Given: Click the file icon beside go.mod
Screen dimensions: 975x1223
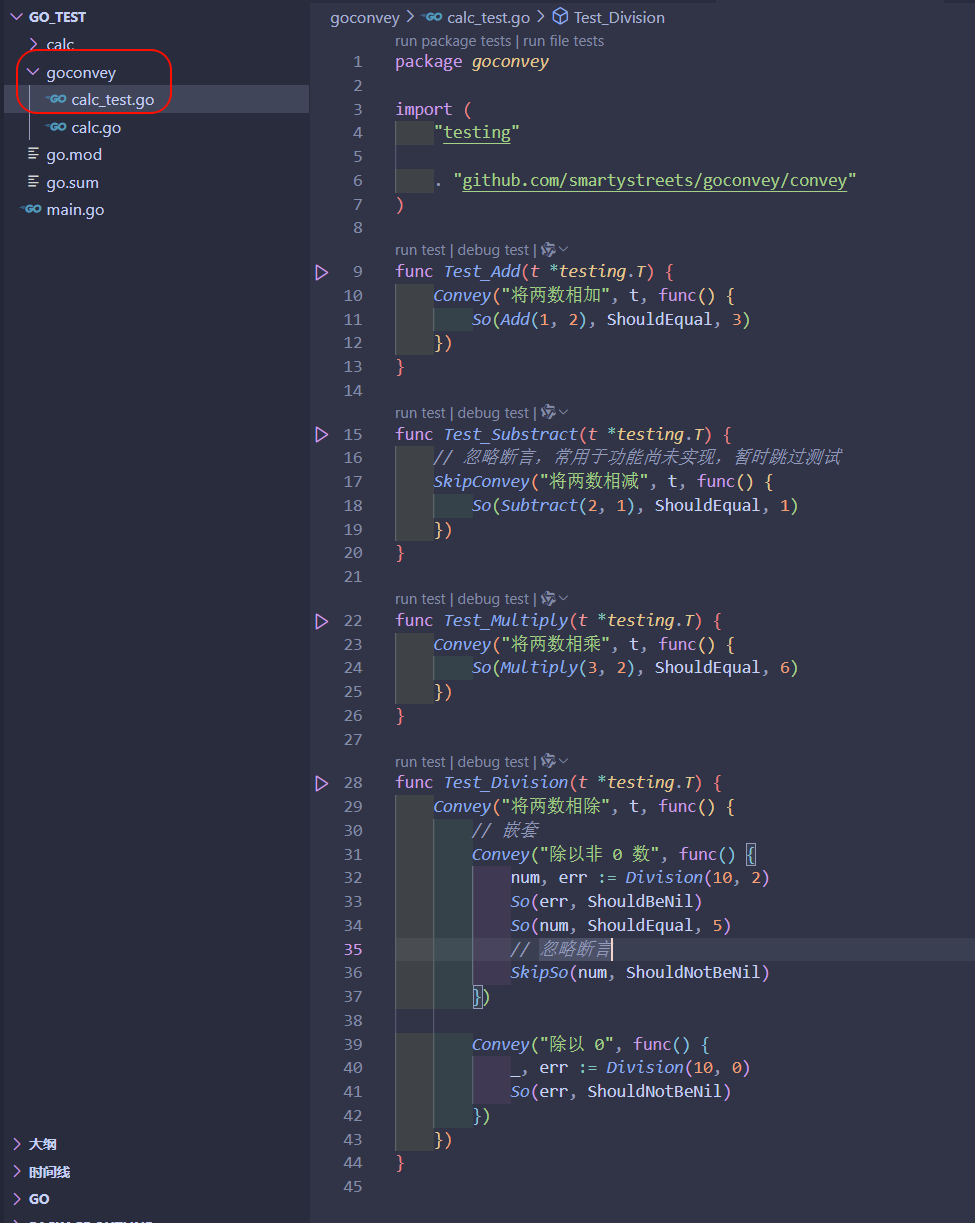Looking at the screenshot, I should [34, 155].
